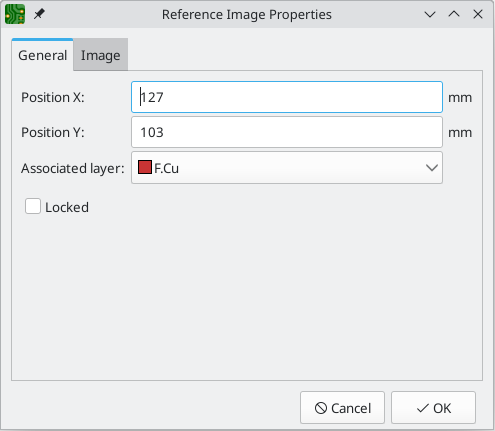Click the KiCad PCB editor app icon
Viewport: 495px width, 431px height.
tap(15, 14)
